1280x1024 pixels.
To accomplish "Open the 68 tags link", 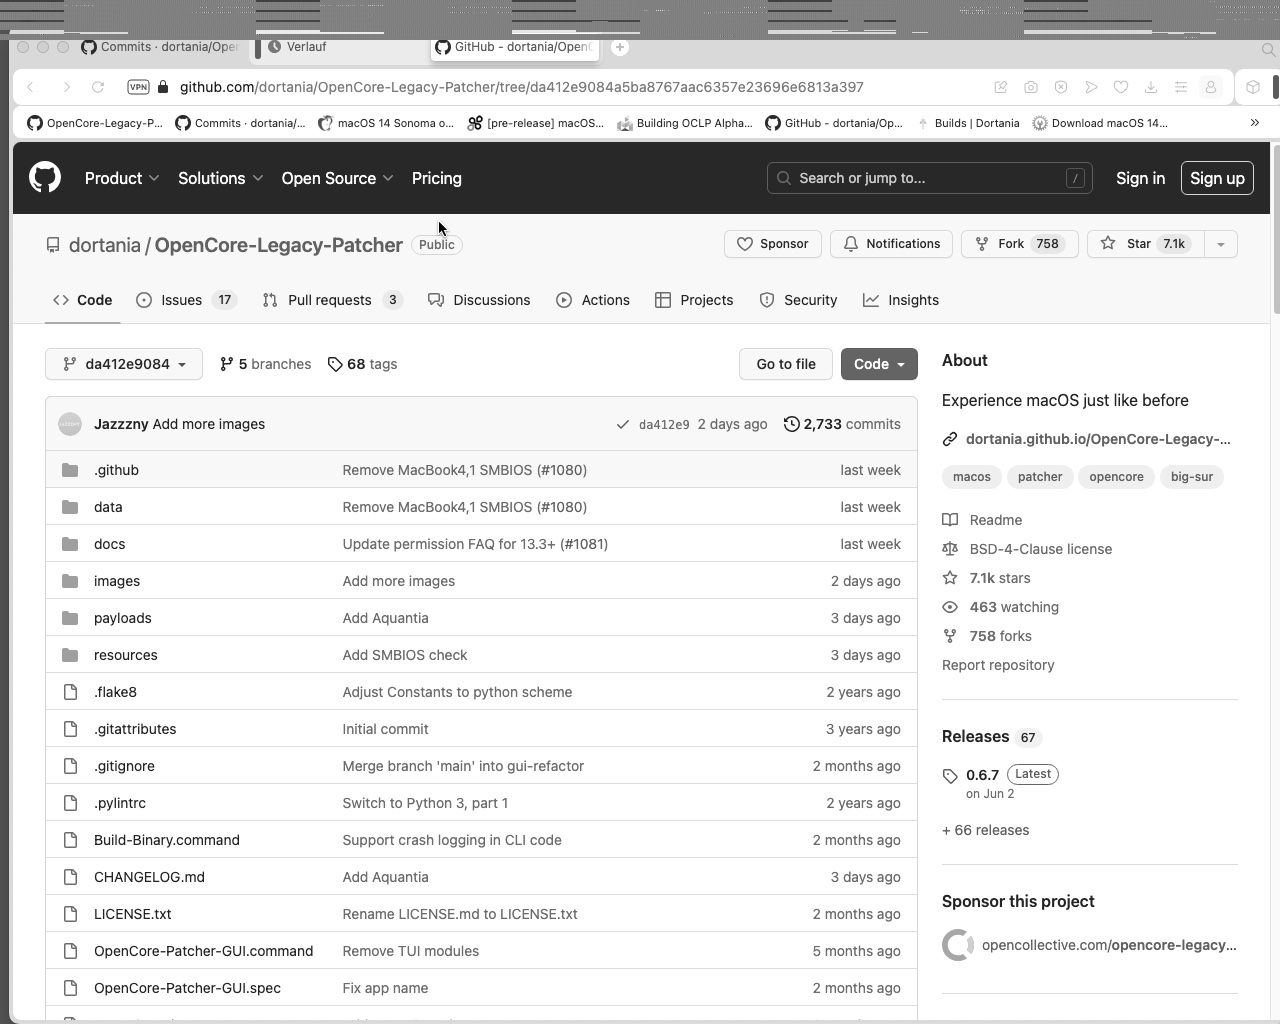I will click(362, 364).
